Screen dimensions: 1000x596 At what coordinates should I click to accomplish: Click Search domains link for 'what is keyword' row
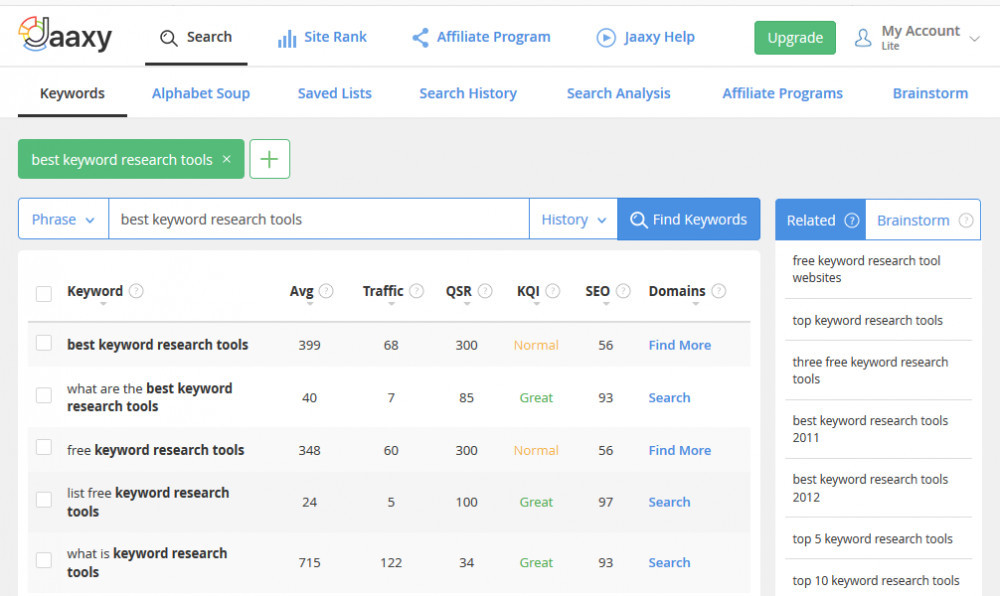coord(670,563)
